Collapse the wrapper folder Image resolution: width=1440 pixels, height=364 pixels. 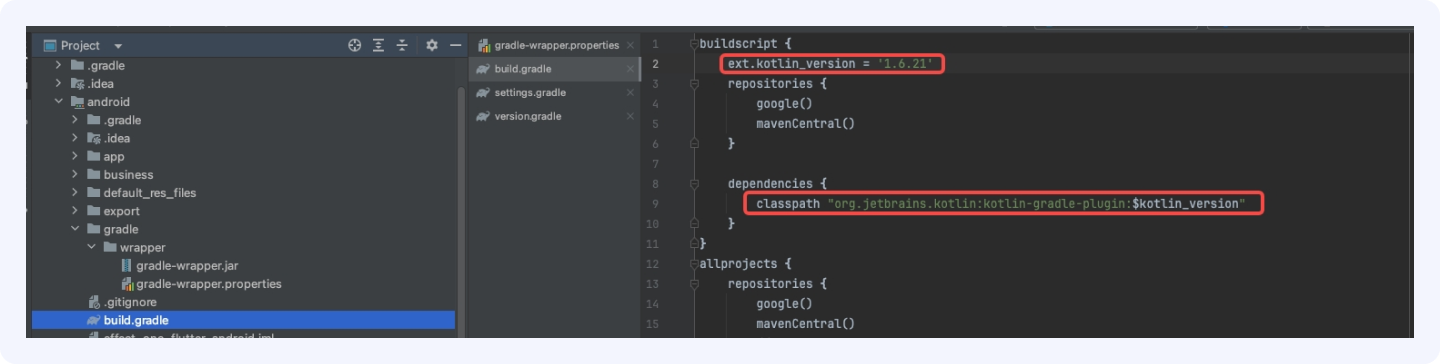92,248
